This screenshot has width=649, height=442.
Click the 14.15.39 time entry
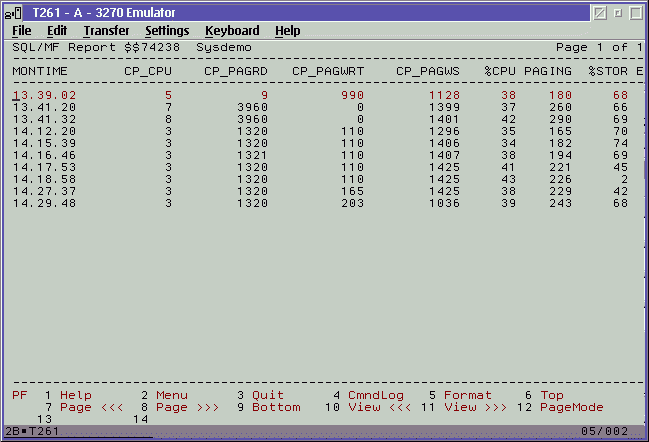44,143
